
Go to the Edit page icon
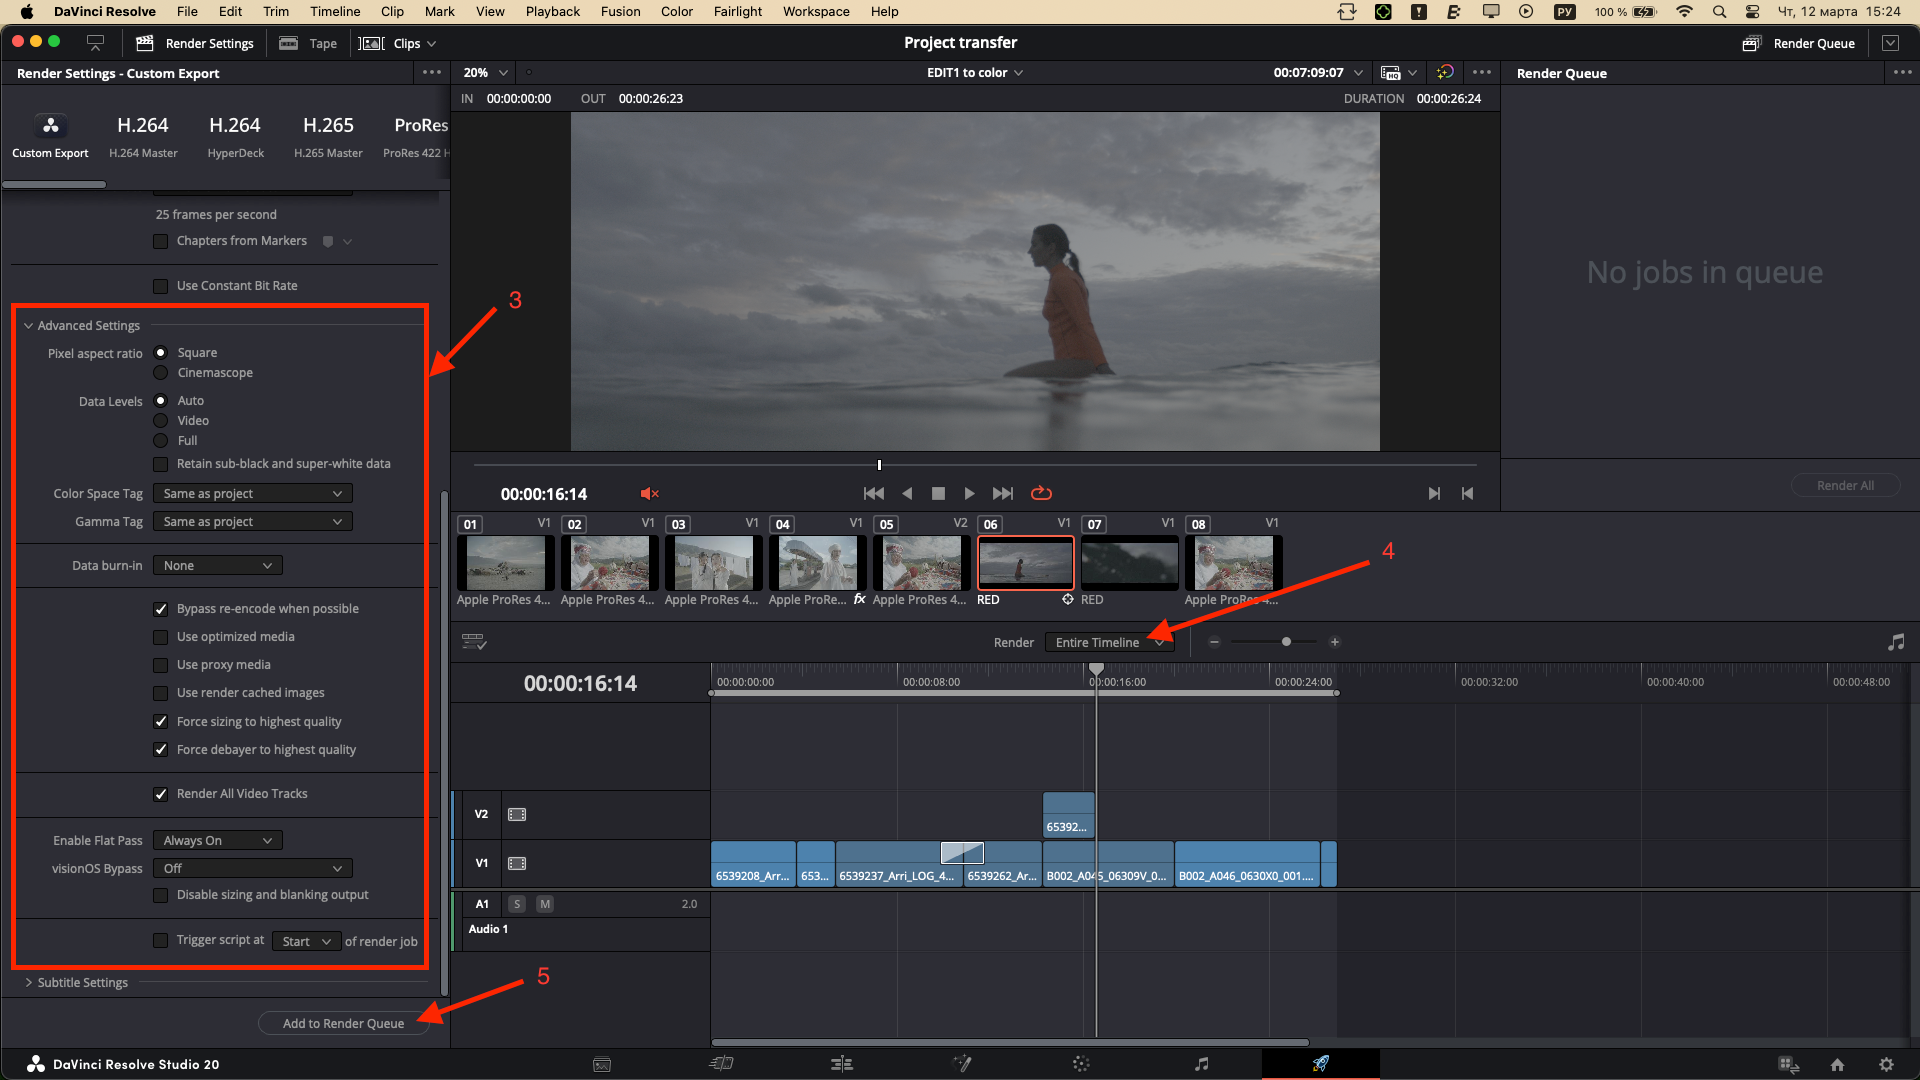pyautogui.click(x=842, y=1064)
